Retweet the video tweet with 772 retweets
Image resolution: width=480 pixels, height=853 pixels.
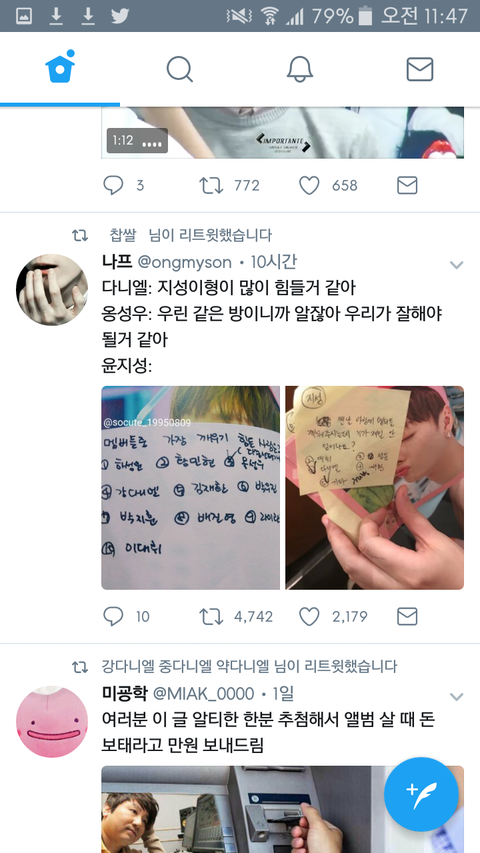pyautogui.click(x=211, y=186)
